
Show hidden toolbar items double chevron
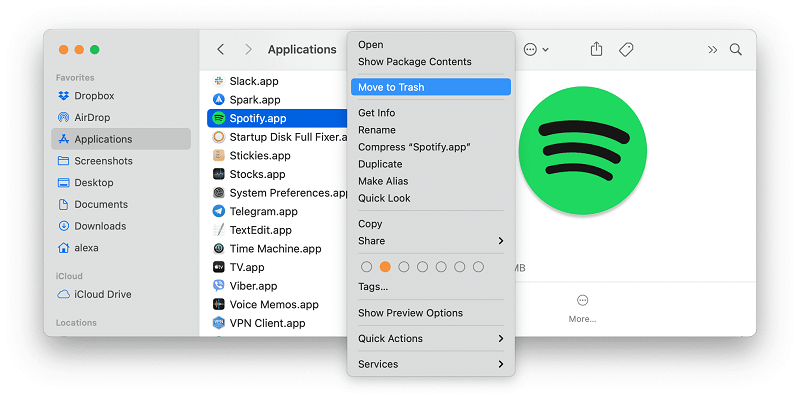[713, 50]
